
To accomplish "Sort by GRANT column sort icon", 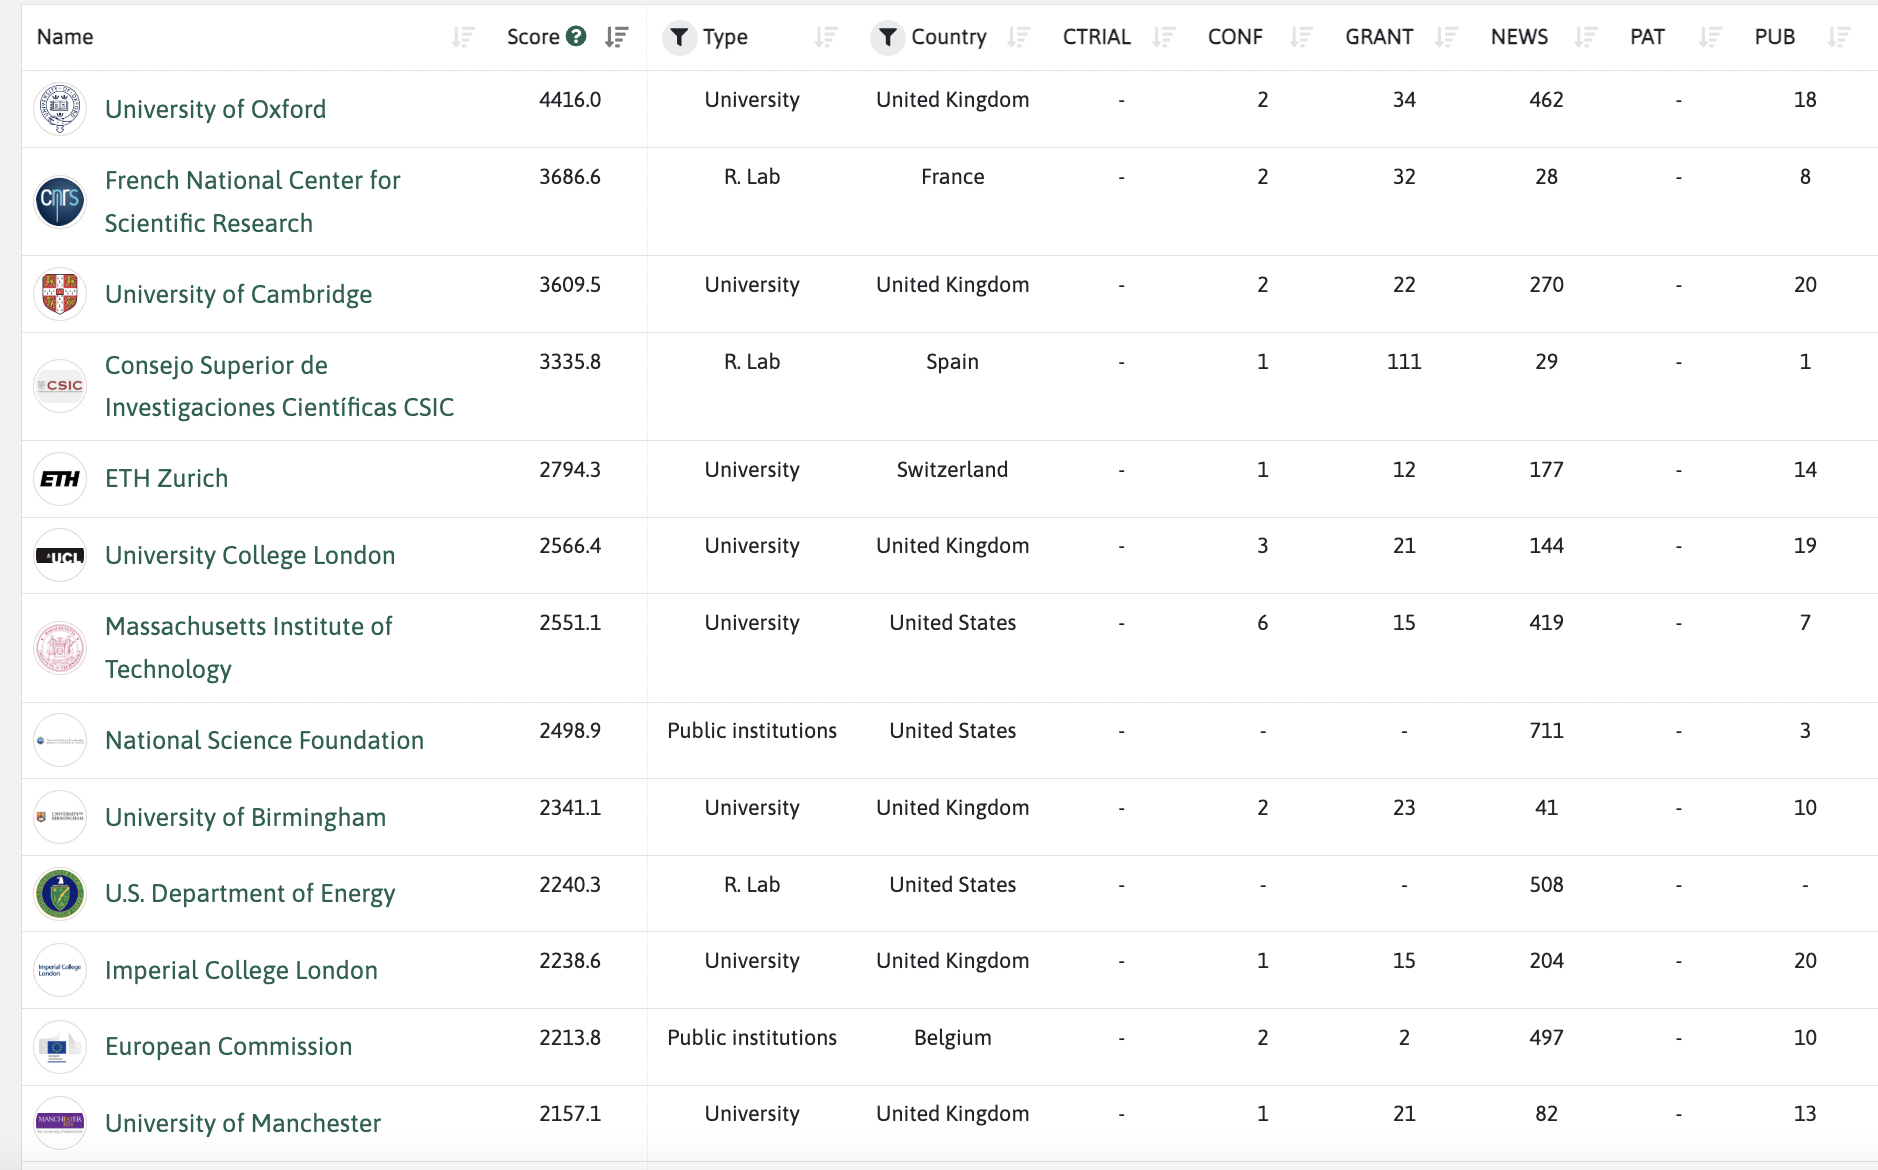I will coord(1446,37).
